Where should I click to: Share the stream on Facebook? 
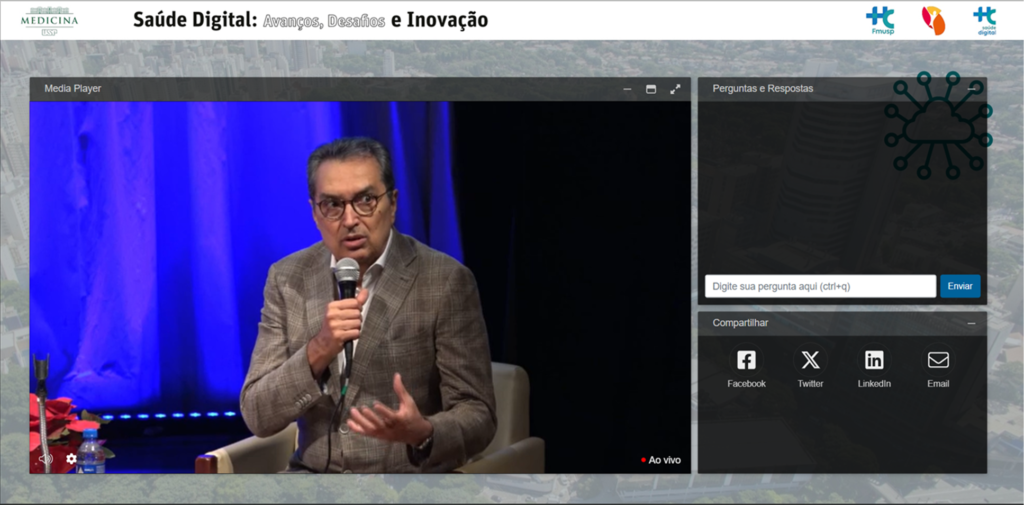click(746, 361)
